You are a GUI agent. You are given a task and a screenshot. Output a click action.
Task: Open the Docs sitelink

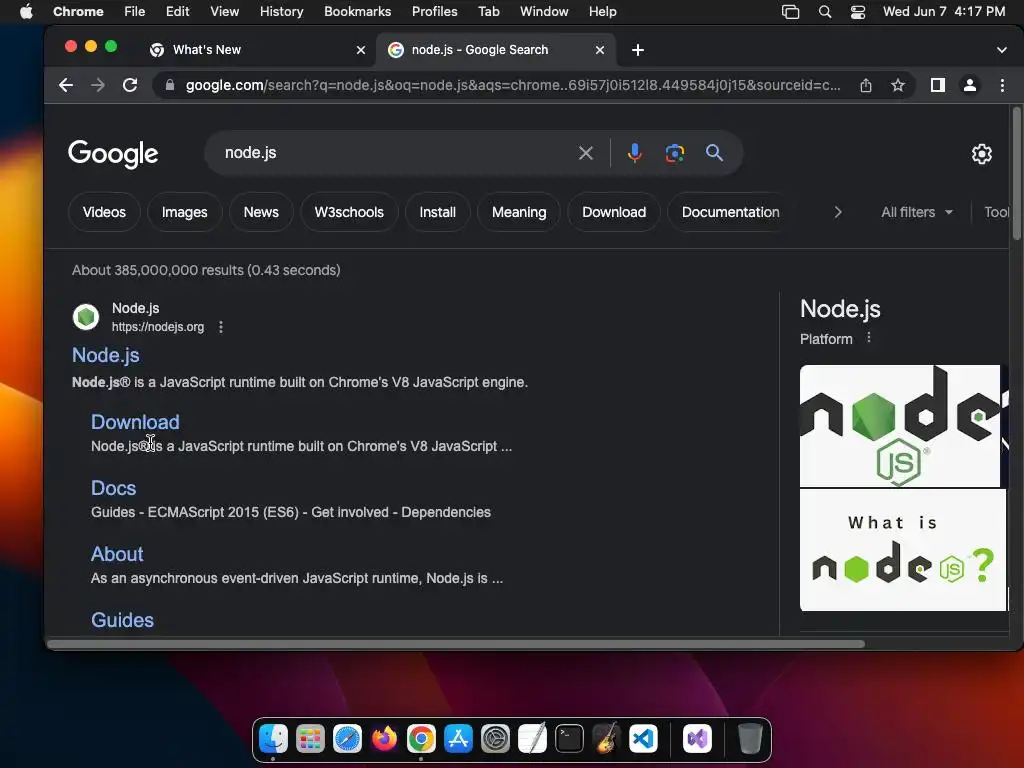point(114,488)
